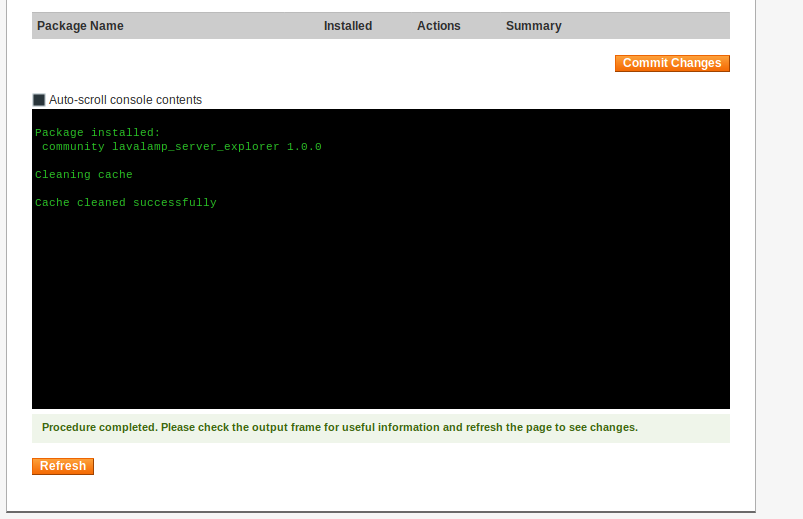This screenshot has height=519, width=803.
Task: Click the 'Cleaning cache' console line
Action: 83,174
